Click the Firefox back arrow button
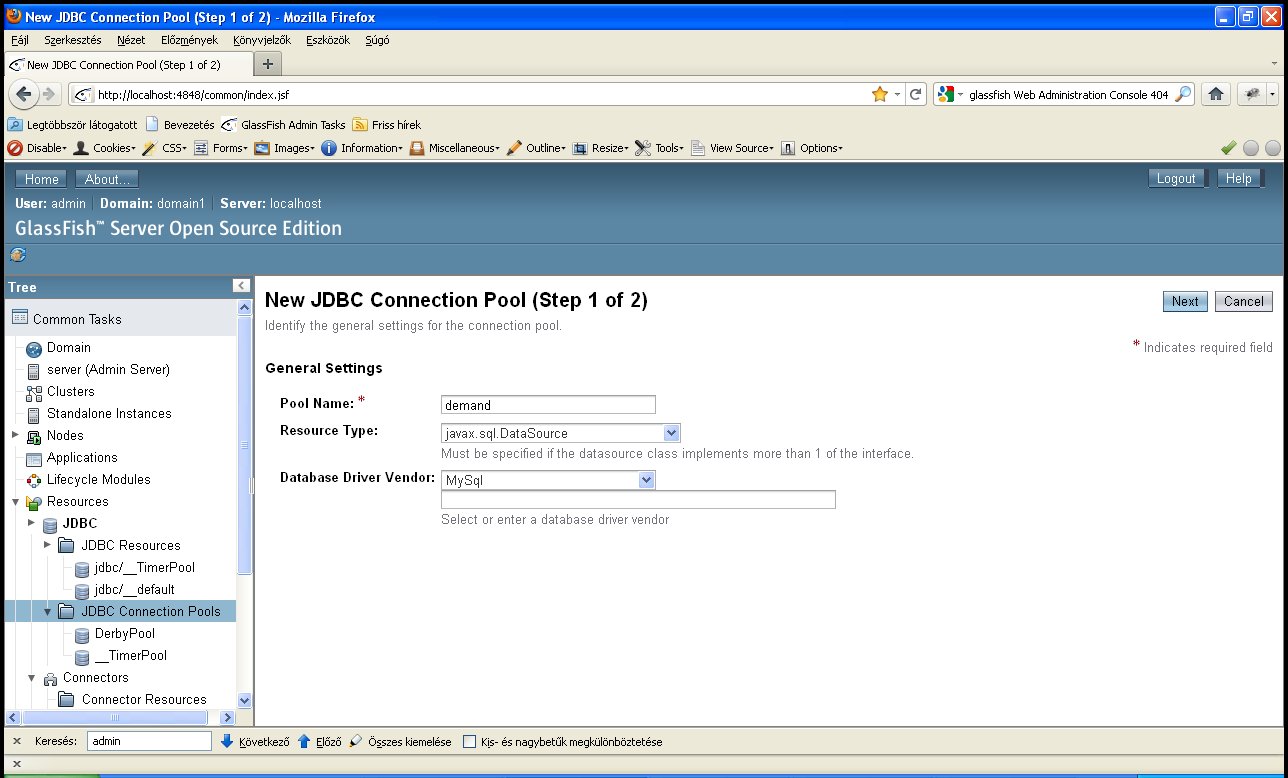Screen dimensions: 1288x778 coord(23,94)
